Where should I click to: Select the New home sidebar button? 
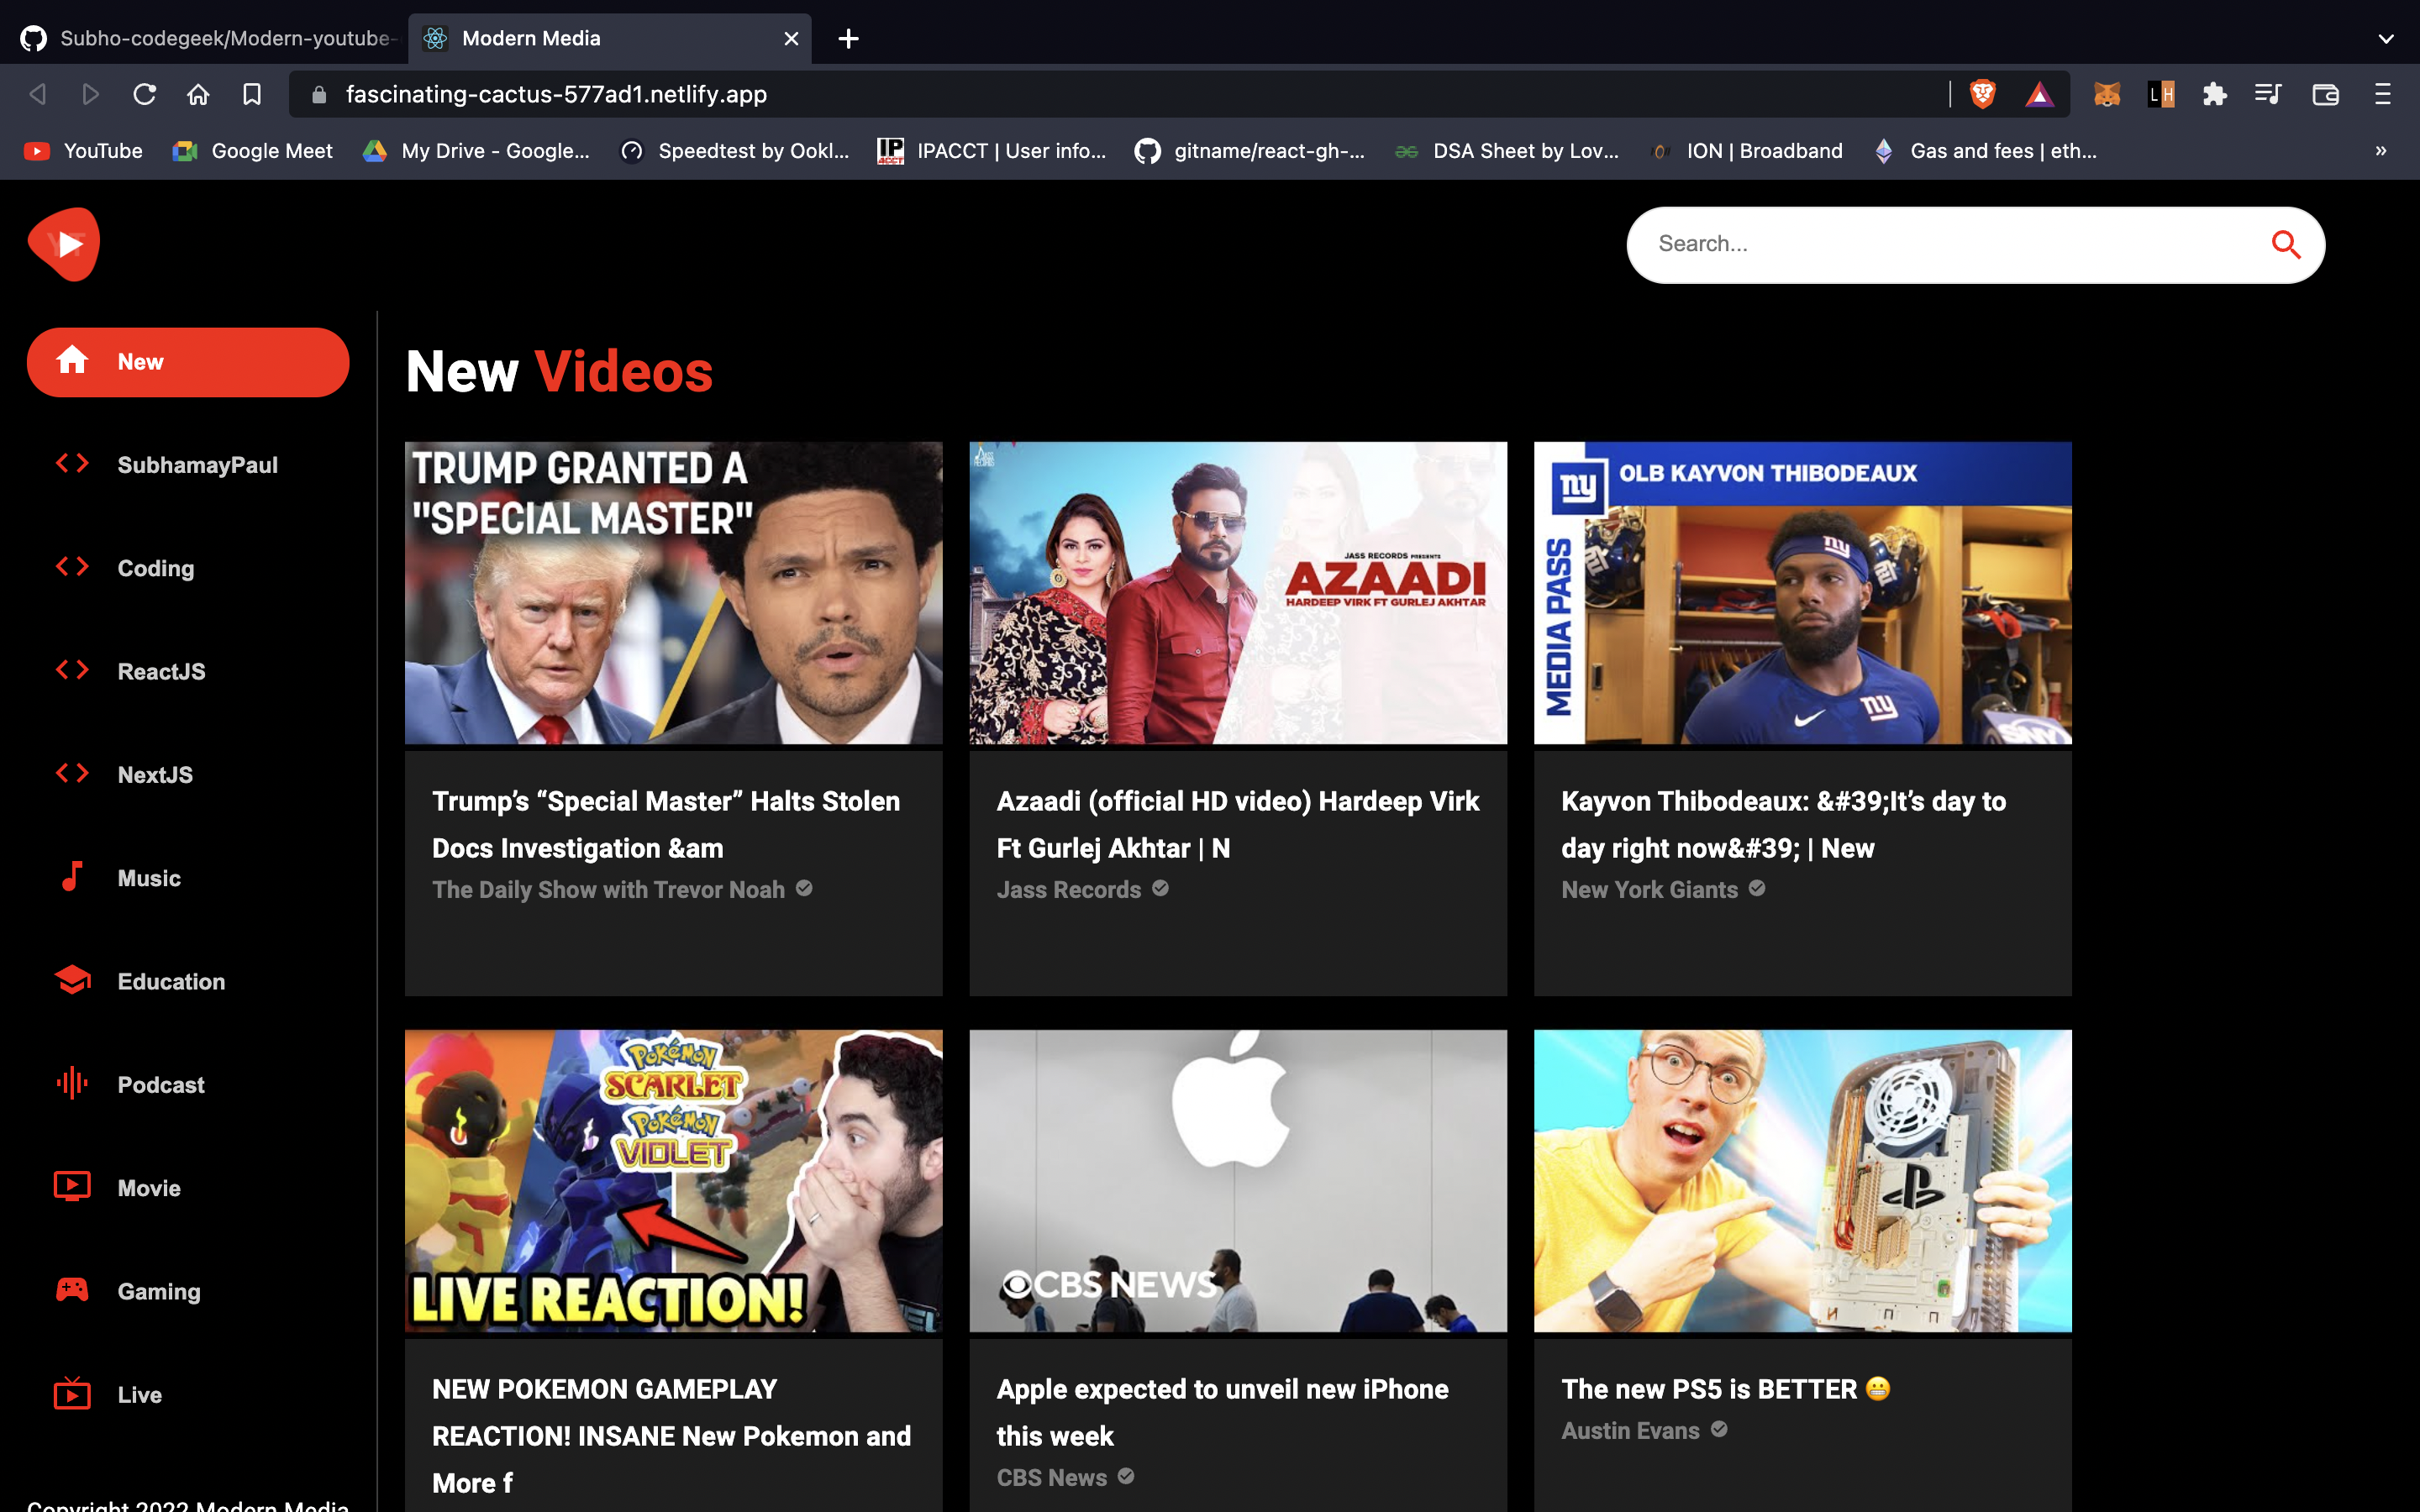click(188, 362)
